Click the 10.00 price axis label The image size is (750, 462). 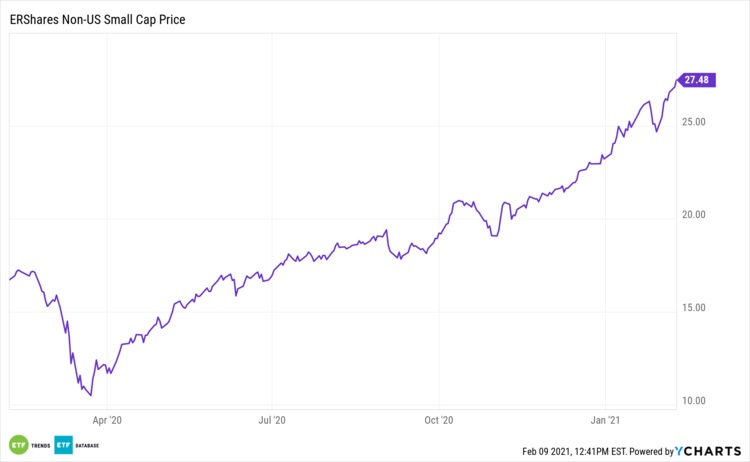695,401
